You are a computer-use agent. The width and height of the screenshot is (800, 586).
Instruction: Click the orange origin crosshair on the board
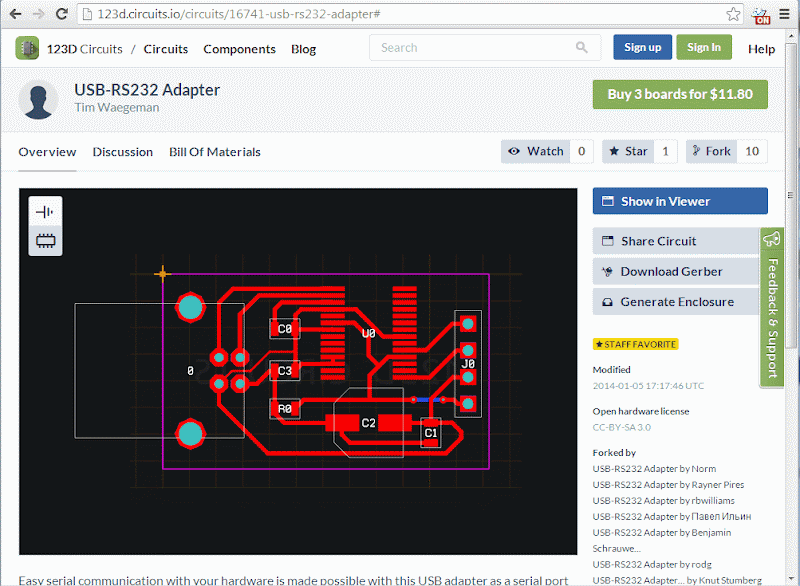(x=162, y=274)
